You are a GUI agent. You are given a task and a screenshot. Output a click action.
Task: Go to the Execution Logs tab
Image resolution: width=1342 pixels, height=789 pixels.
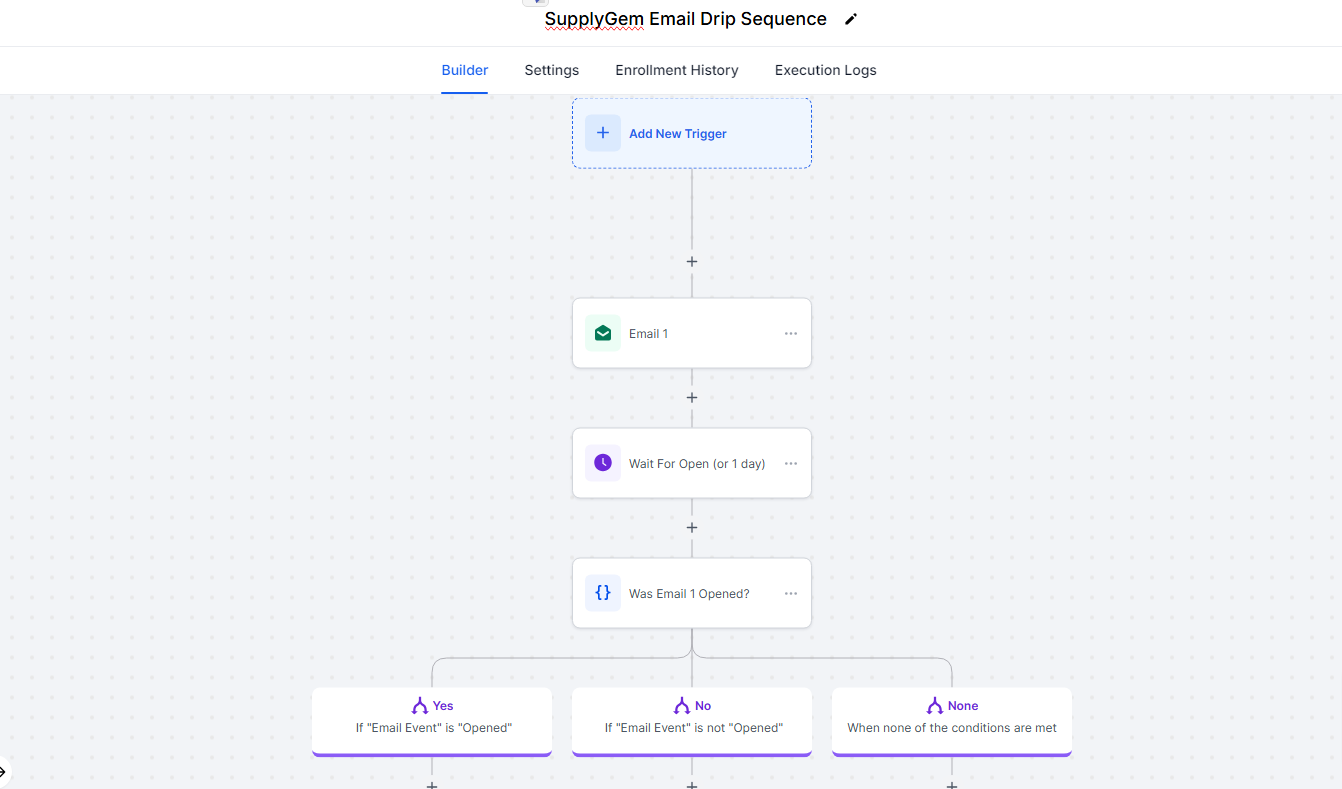click(825, 70)
